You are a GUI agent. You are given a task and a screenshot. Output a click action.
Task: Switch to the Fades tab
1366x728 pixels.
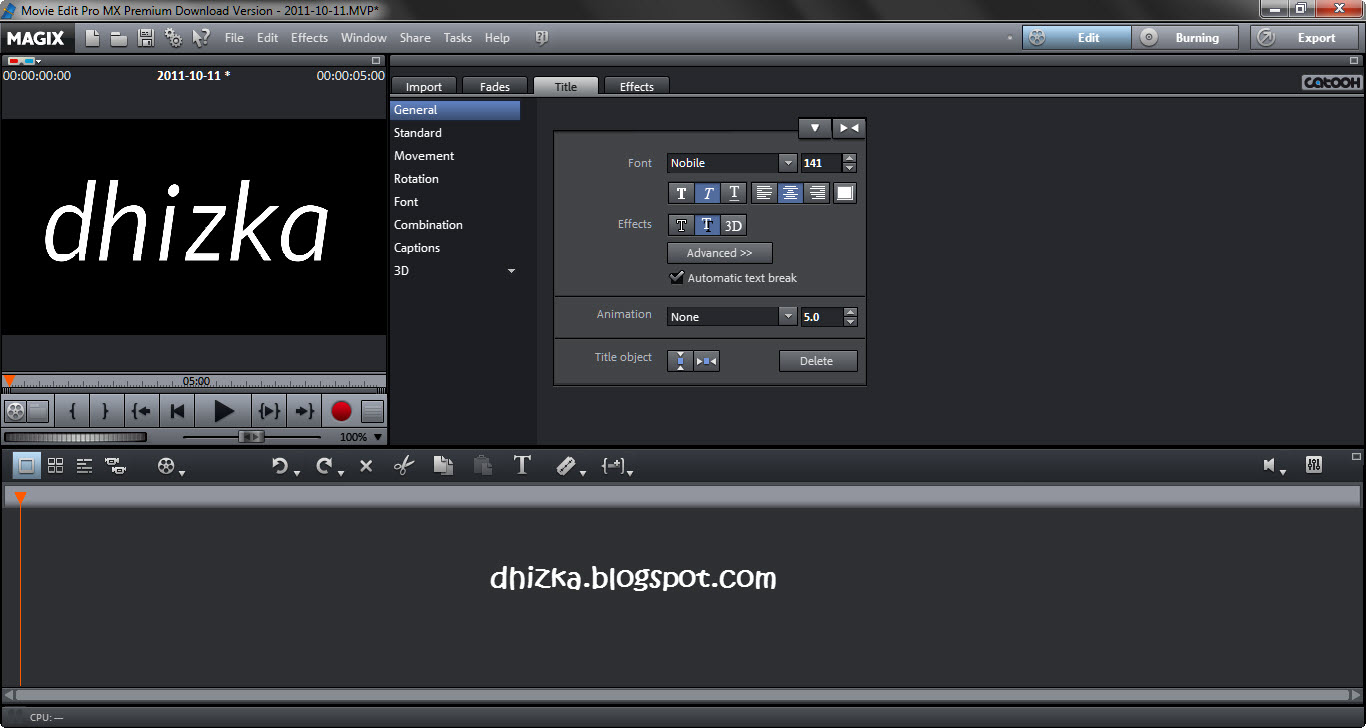point(495,87)
